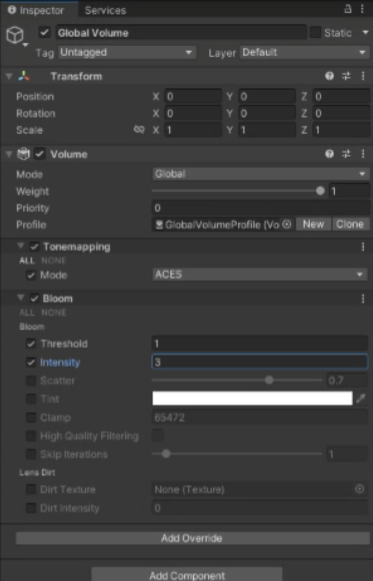Viewport: 373px width, 581px height.
Task: Open the Tag Untagged dropdown
Action: click(x=127, y=52)
